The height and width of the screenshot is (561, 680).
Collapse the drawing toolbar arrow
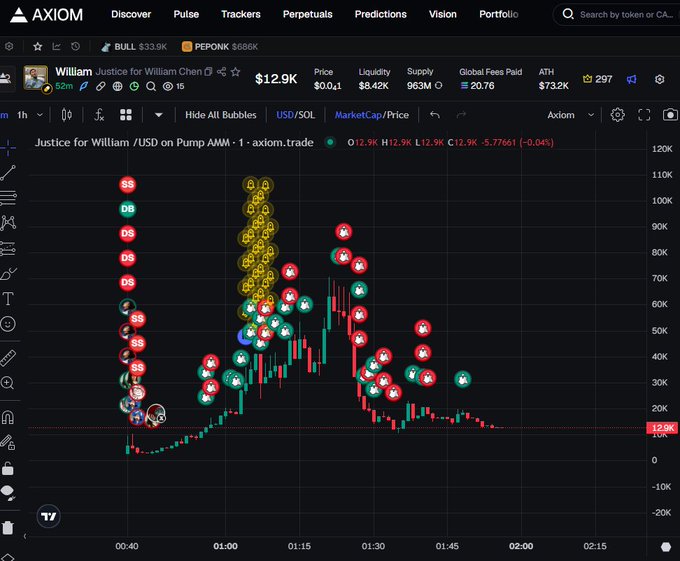point(25,536)
